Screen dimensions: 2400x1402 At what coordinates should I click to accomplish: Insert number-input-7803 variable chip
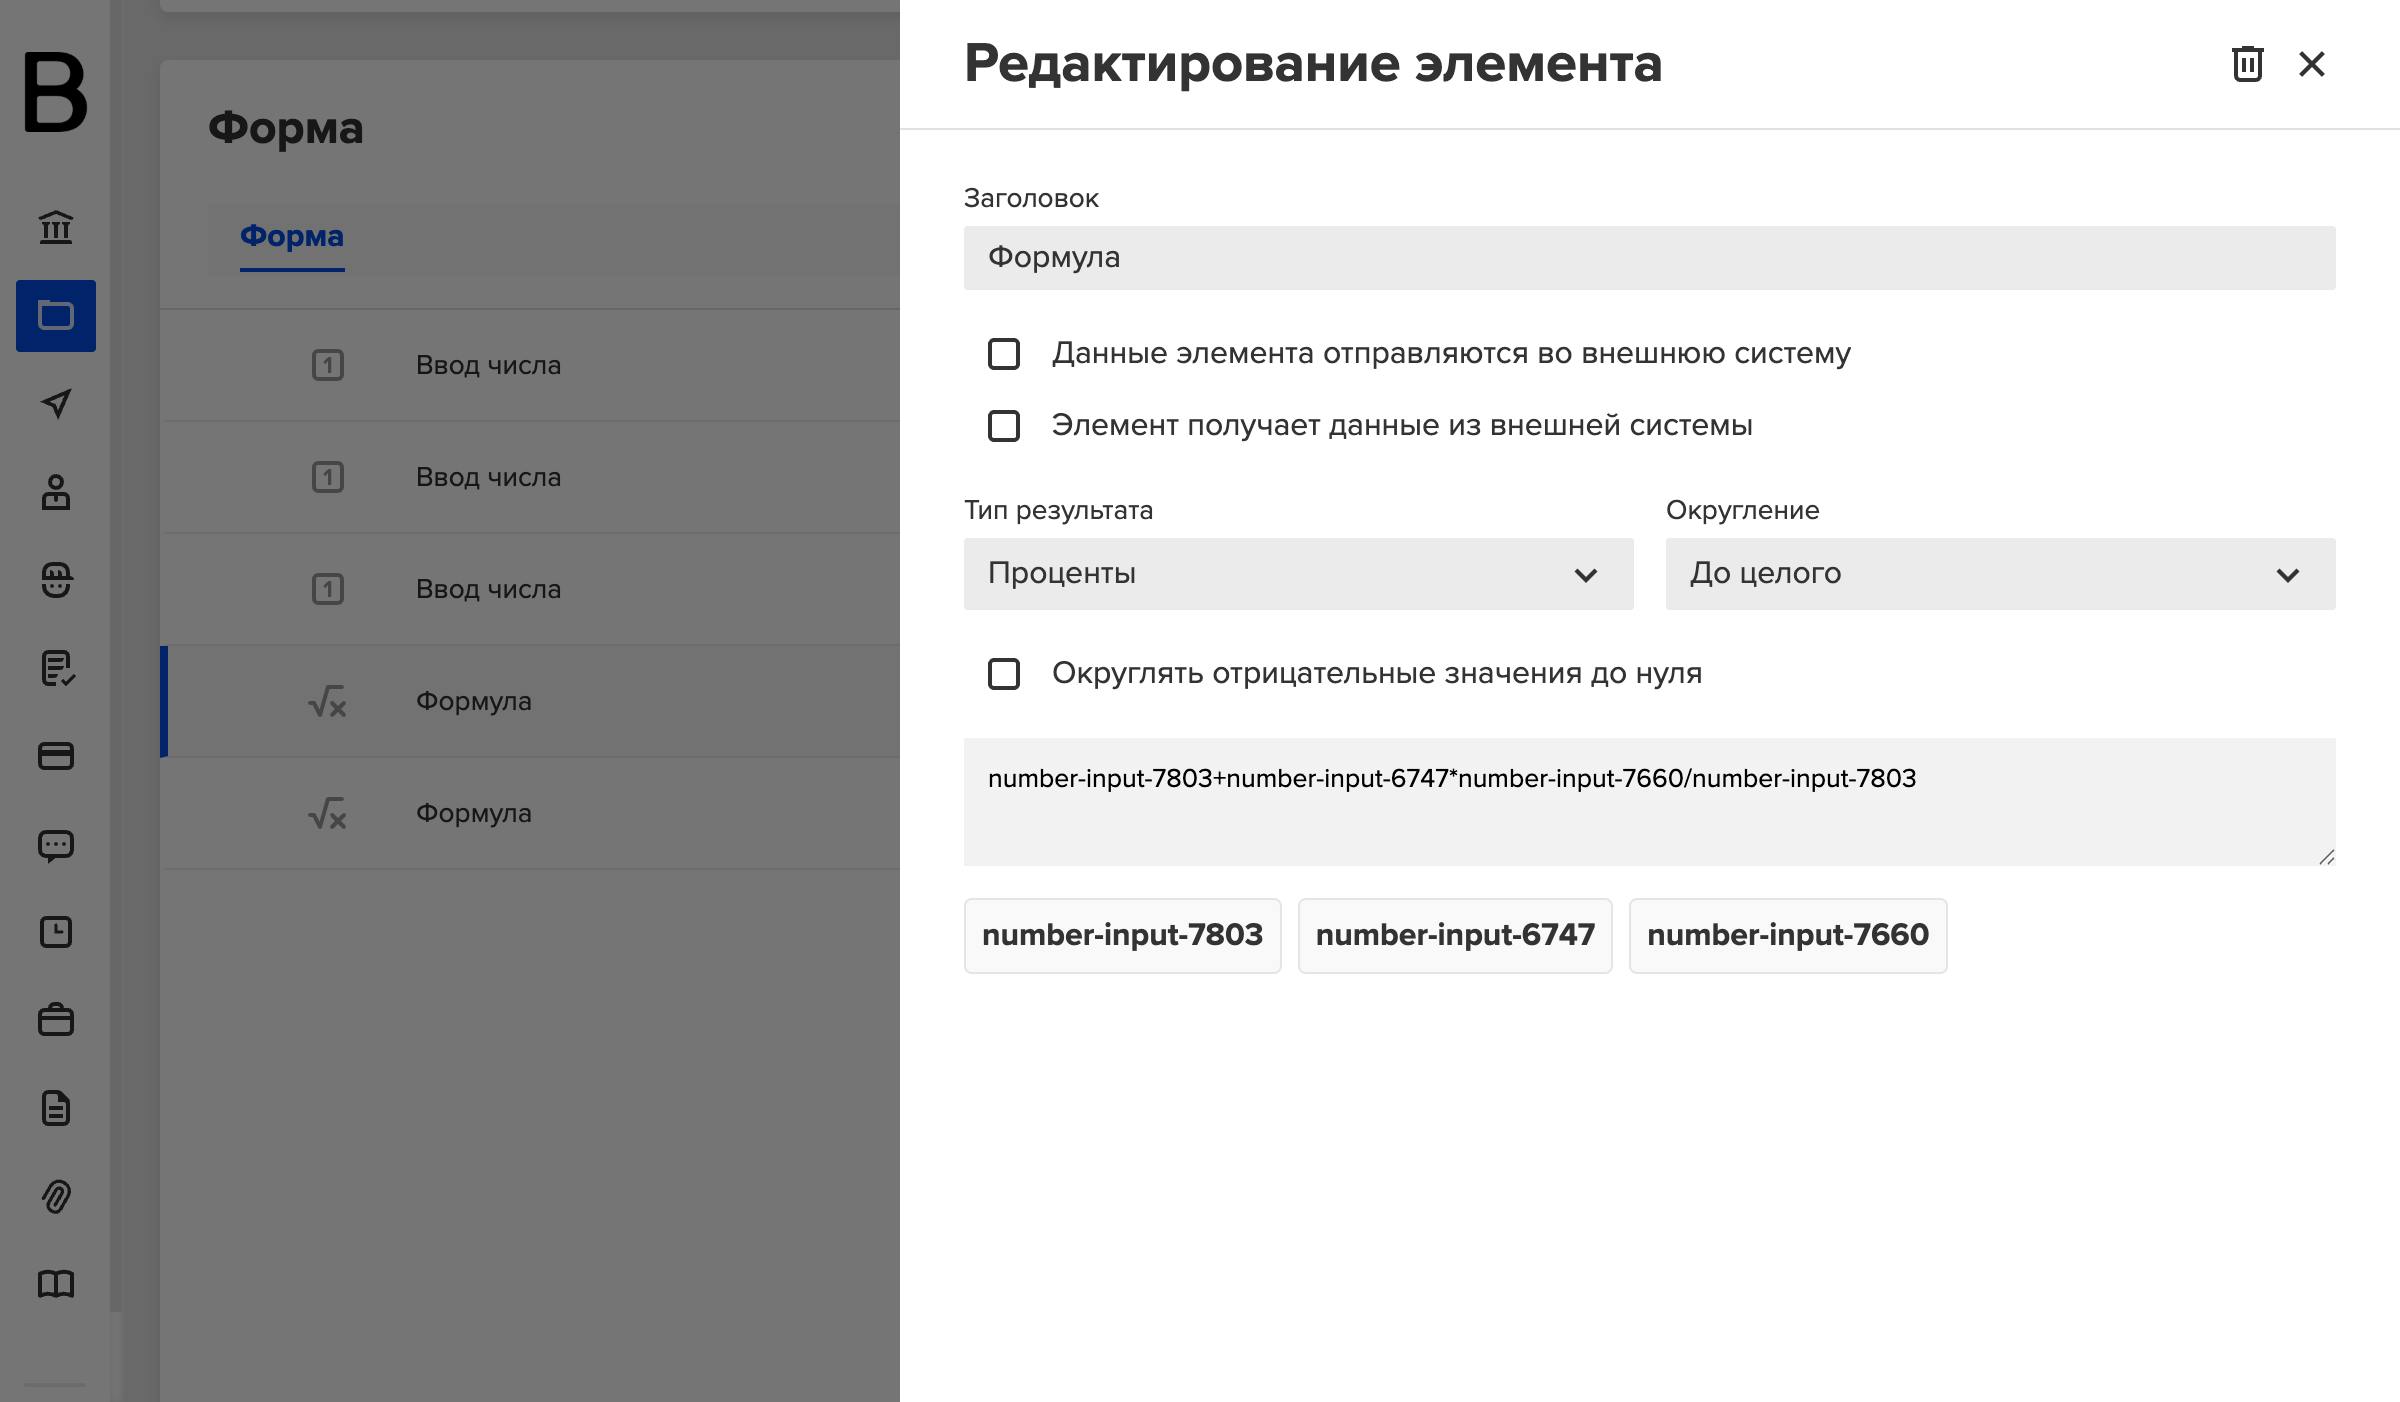click(1122, 935)
